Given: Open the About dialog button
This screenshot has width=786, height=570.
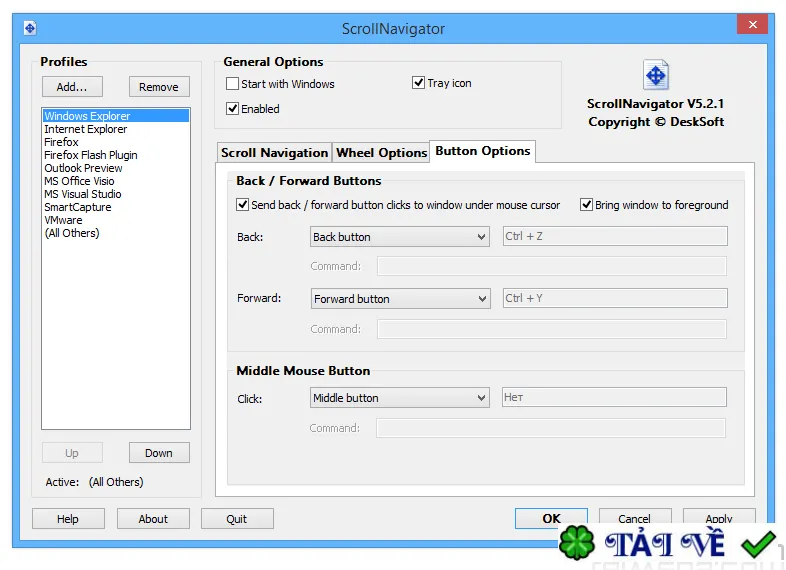Looking at the screenshot, I should (x=153, y=519).
